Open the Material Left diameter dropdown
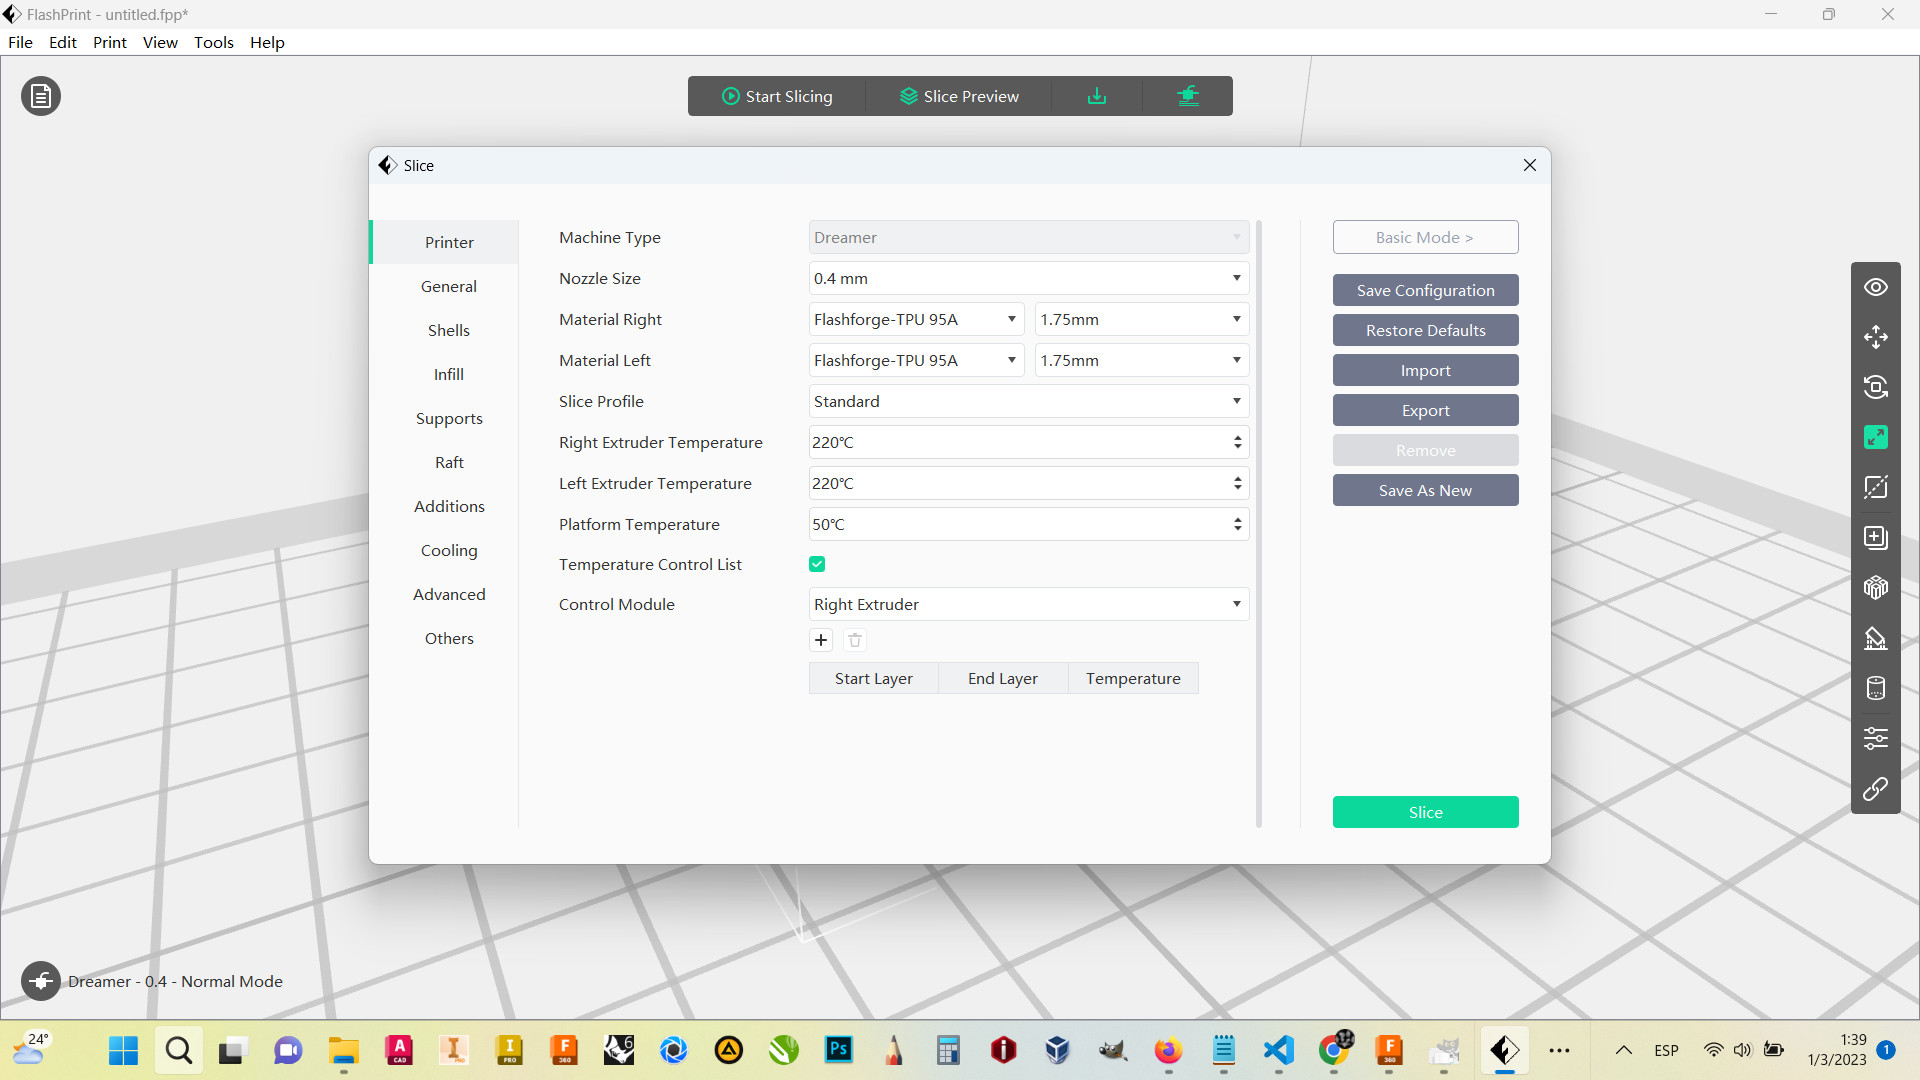 point(1142,360)
